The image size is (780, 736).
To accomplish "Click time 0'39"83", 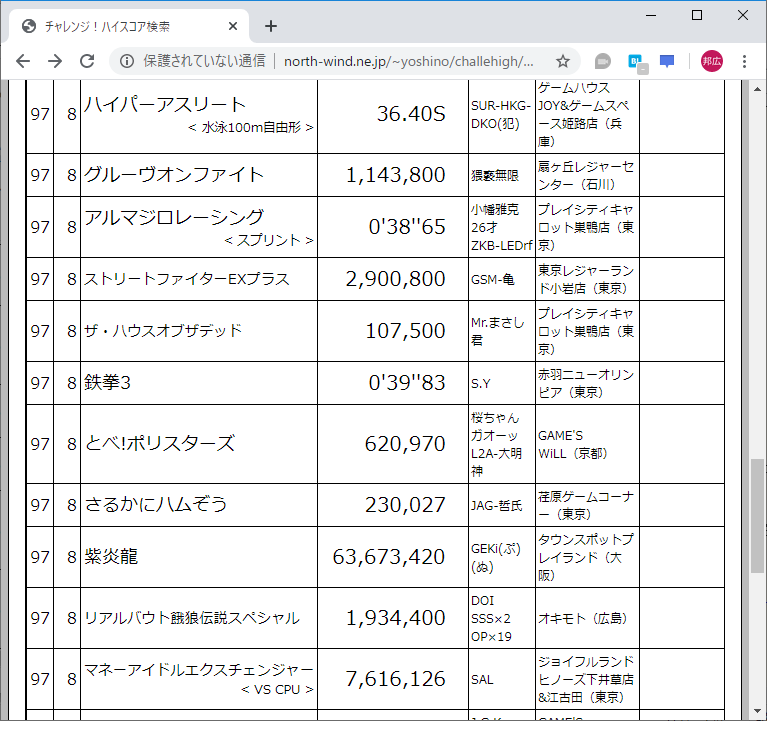I will point(407,383).
